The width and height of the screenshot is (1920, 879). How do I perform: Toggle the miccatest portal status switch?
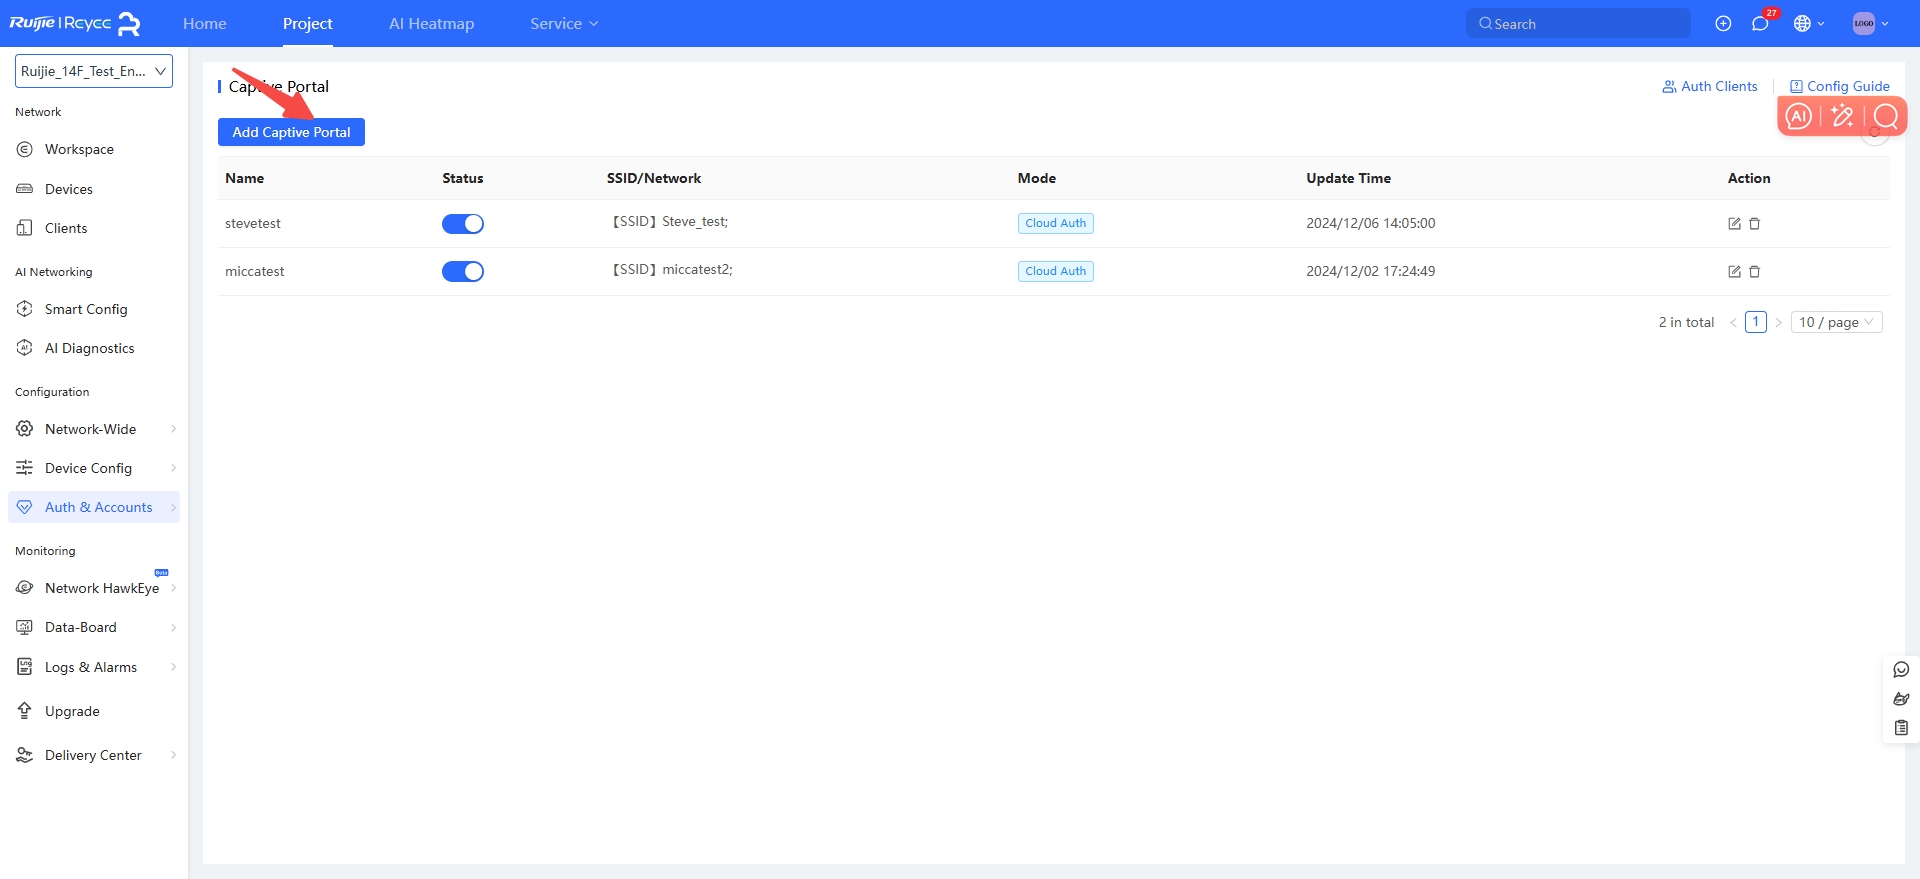pyautogui.click(x=463, y=272)
